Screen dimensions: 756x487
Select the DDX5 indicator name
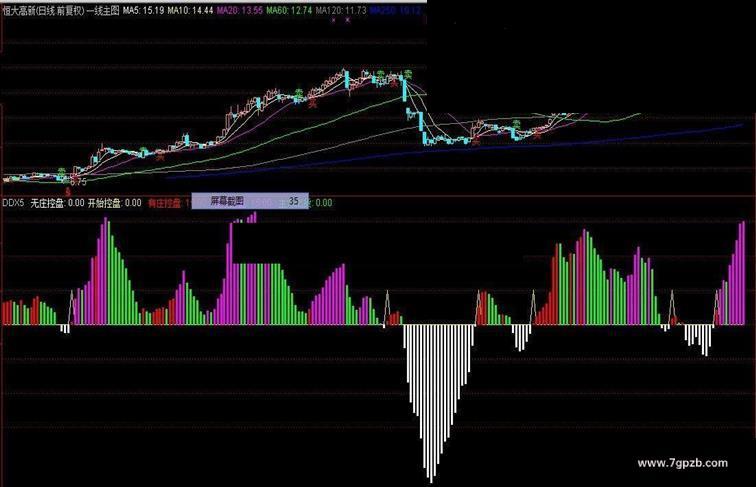click(x=13, y=203)
